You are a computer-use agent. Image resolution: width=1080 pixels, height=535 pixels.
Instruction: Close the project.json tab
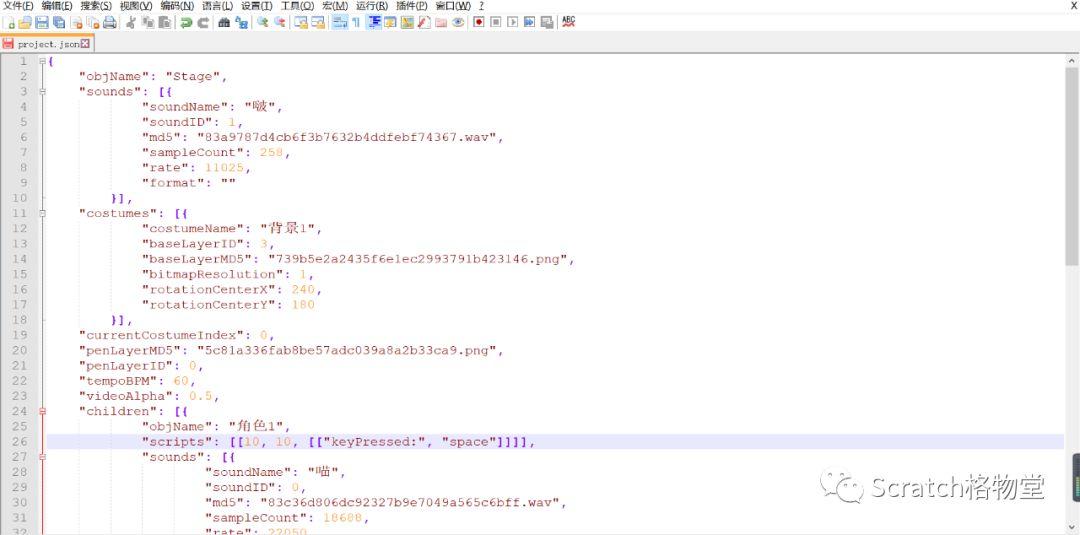(85, 43)
